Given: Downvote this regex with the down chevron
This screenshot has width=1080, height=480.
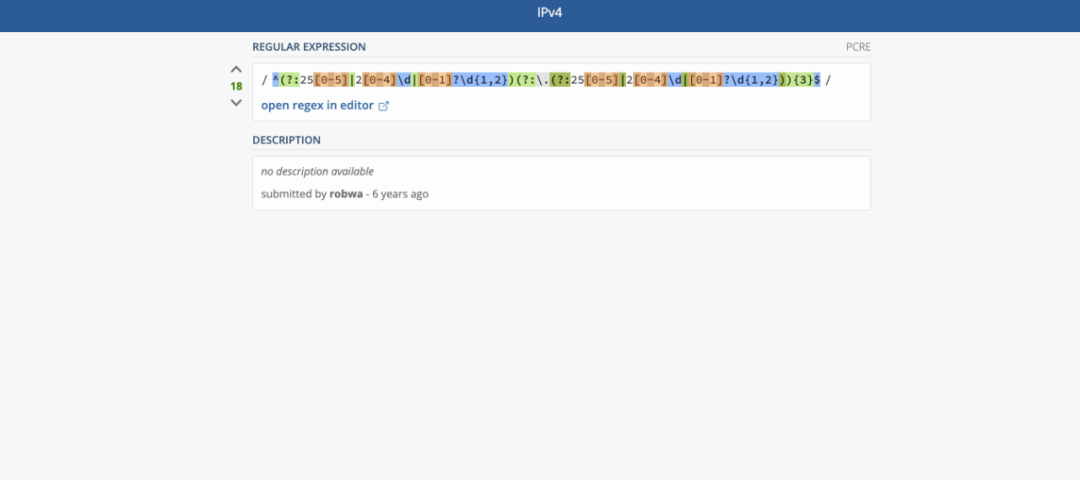Looking at the screenshot, I should (236, 102).
